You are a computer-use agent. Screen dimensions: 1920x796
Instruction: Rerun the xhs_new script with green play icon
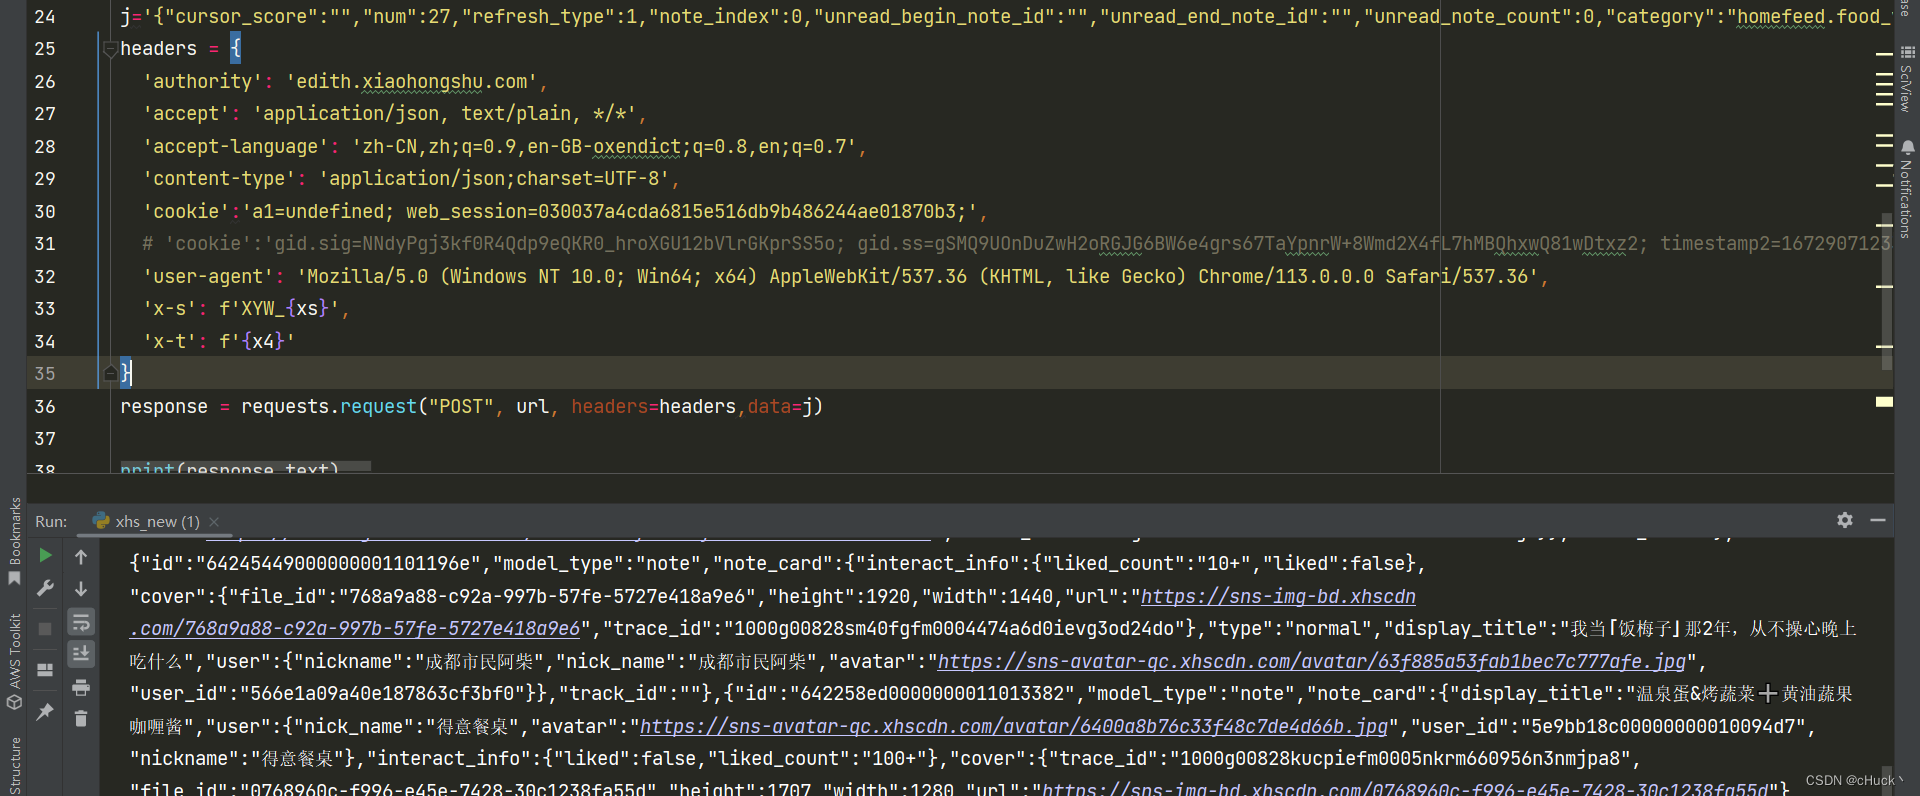point(45,555)
